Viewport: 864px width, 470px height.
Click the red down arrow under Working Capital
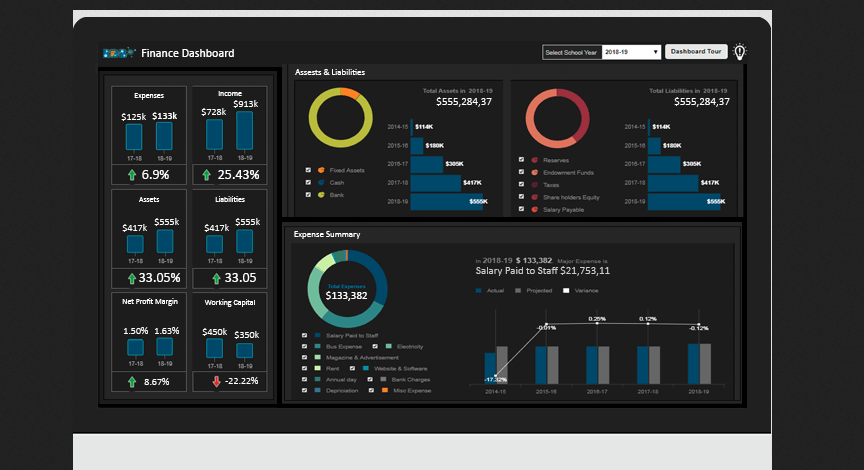(215, 381)
